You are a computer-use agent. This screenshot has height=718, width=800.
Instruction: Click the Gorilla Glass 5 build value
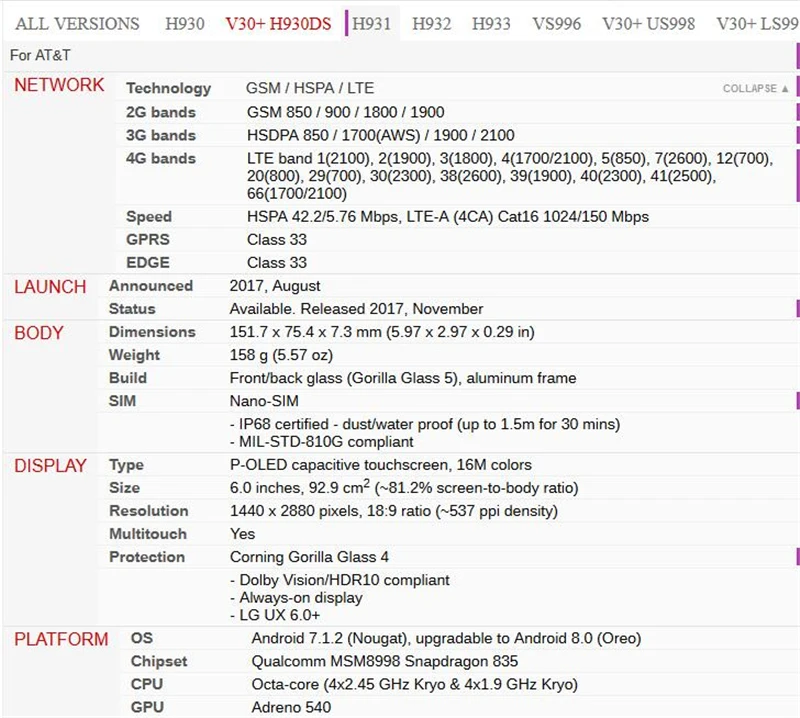[403, 378]
